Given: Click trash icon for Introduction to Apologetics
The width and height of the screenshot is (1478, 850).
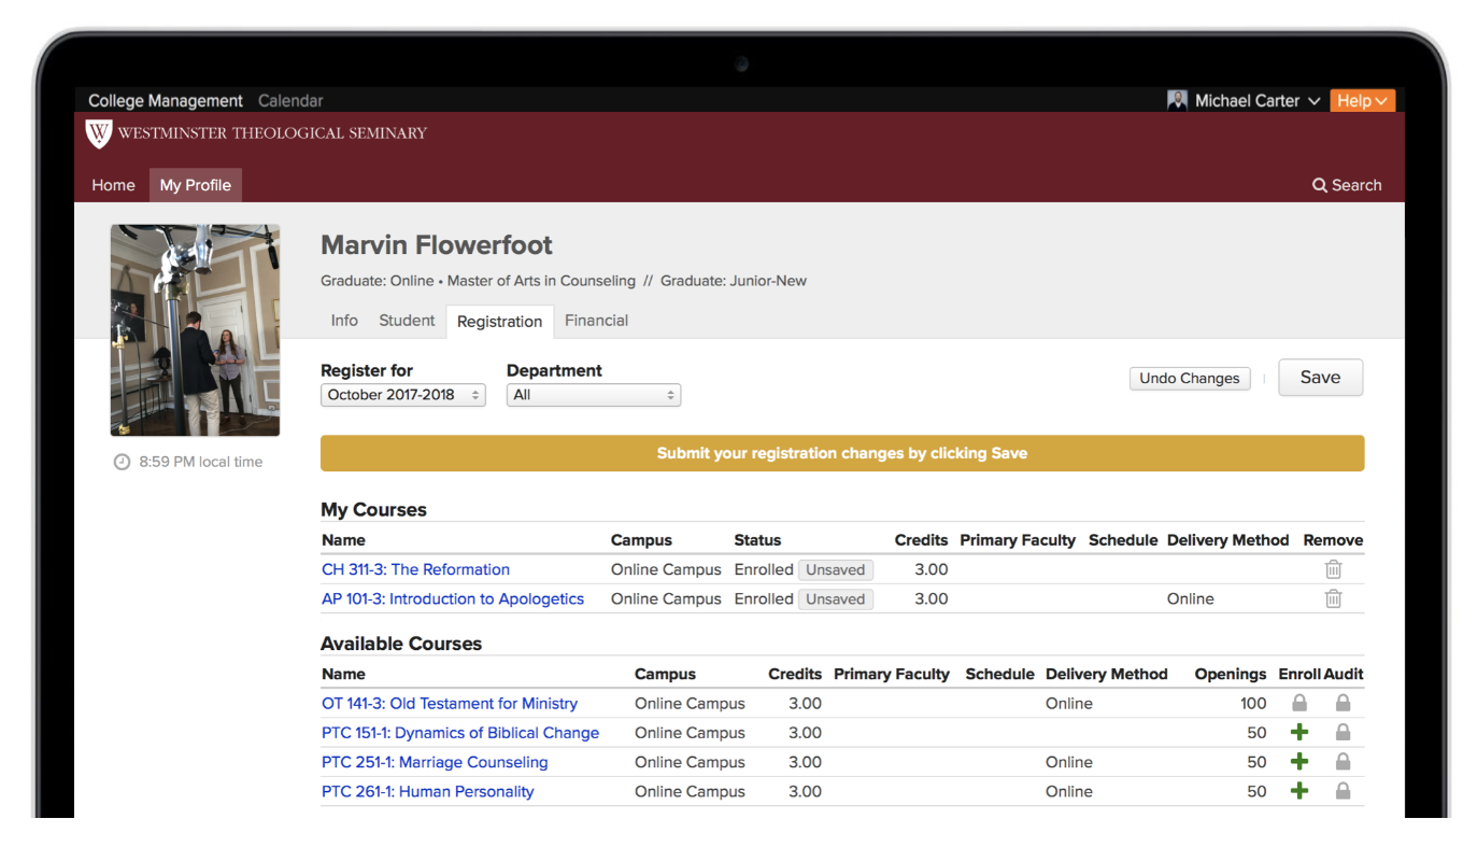Looking at the screenshot, I should coord(1333,599).
